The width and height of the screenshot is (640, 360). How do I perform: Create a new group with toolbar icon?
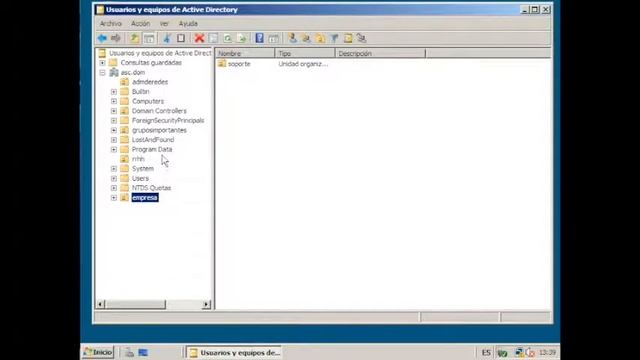[306, 38]
